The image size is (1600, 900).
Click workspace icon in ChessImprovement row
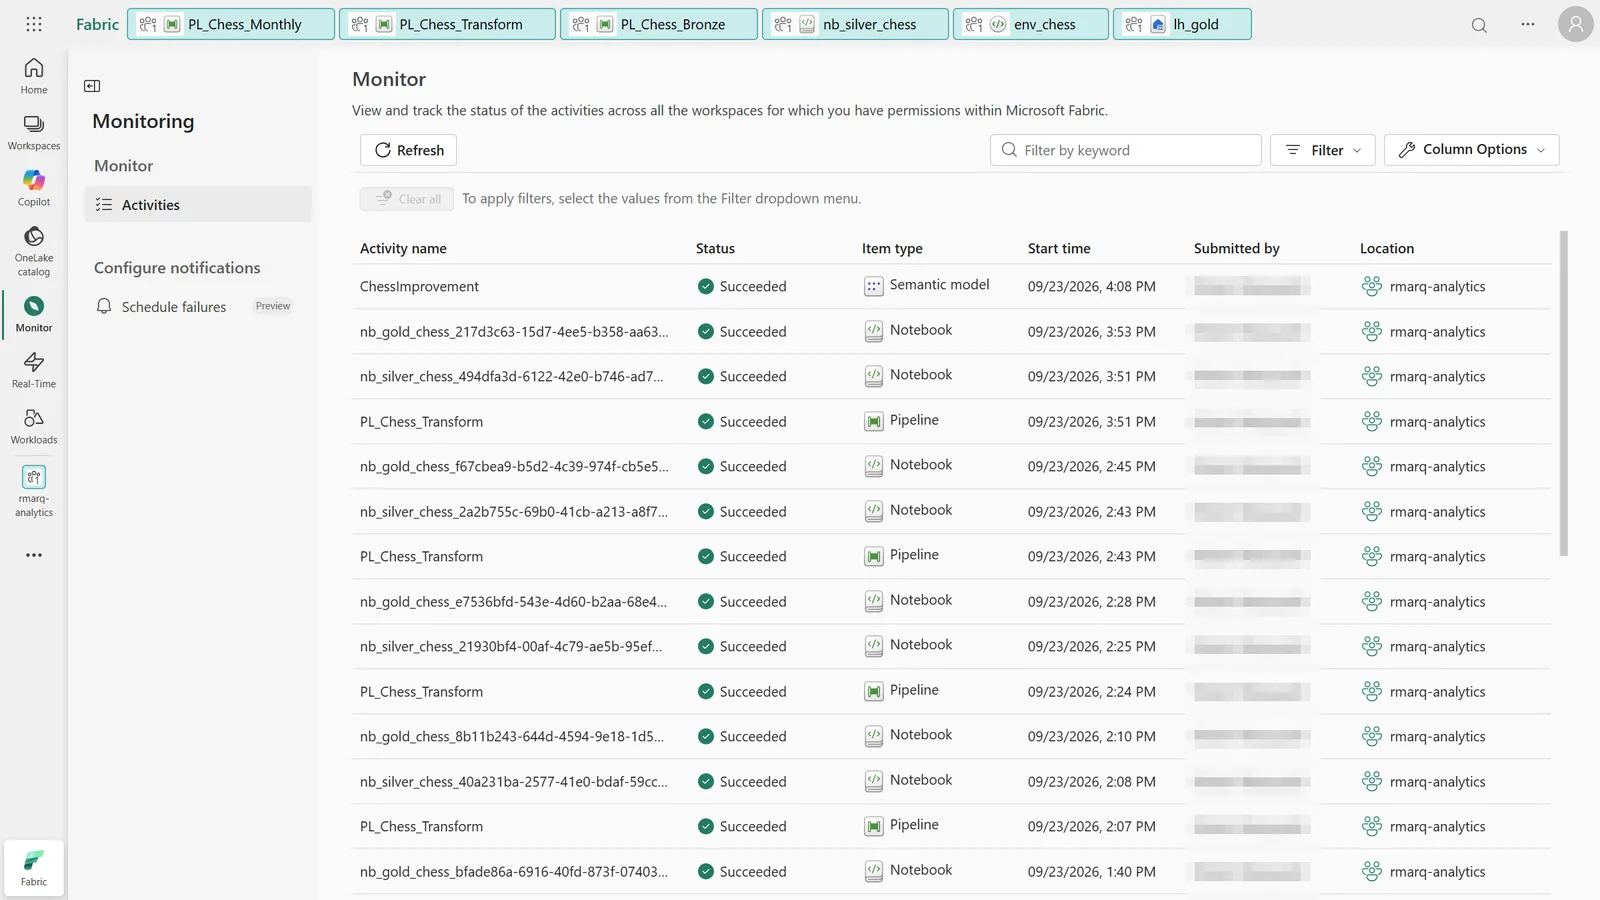(x=1372, y=286)
